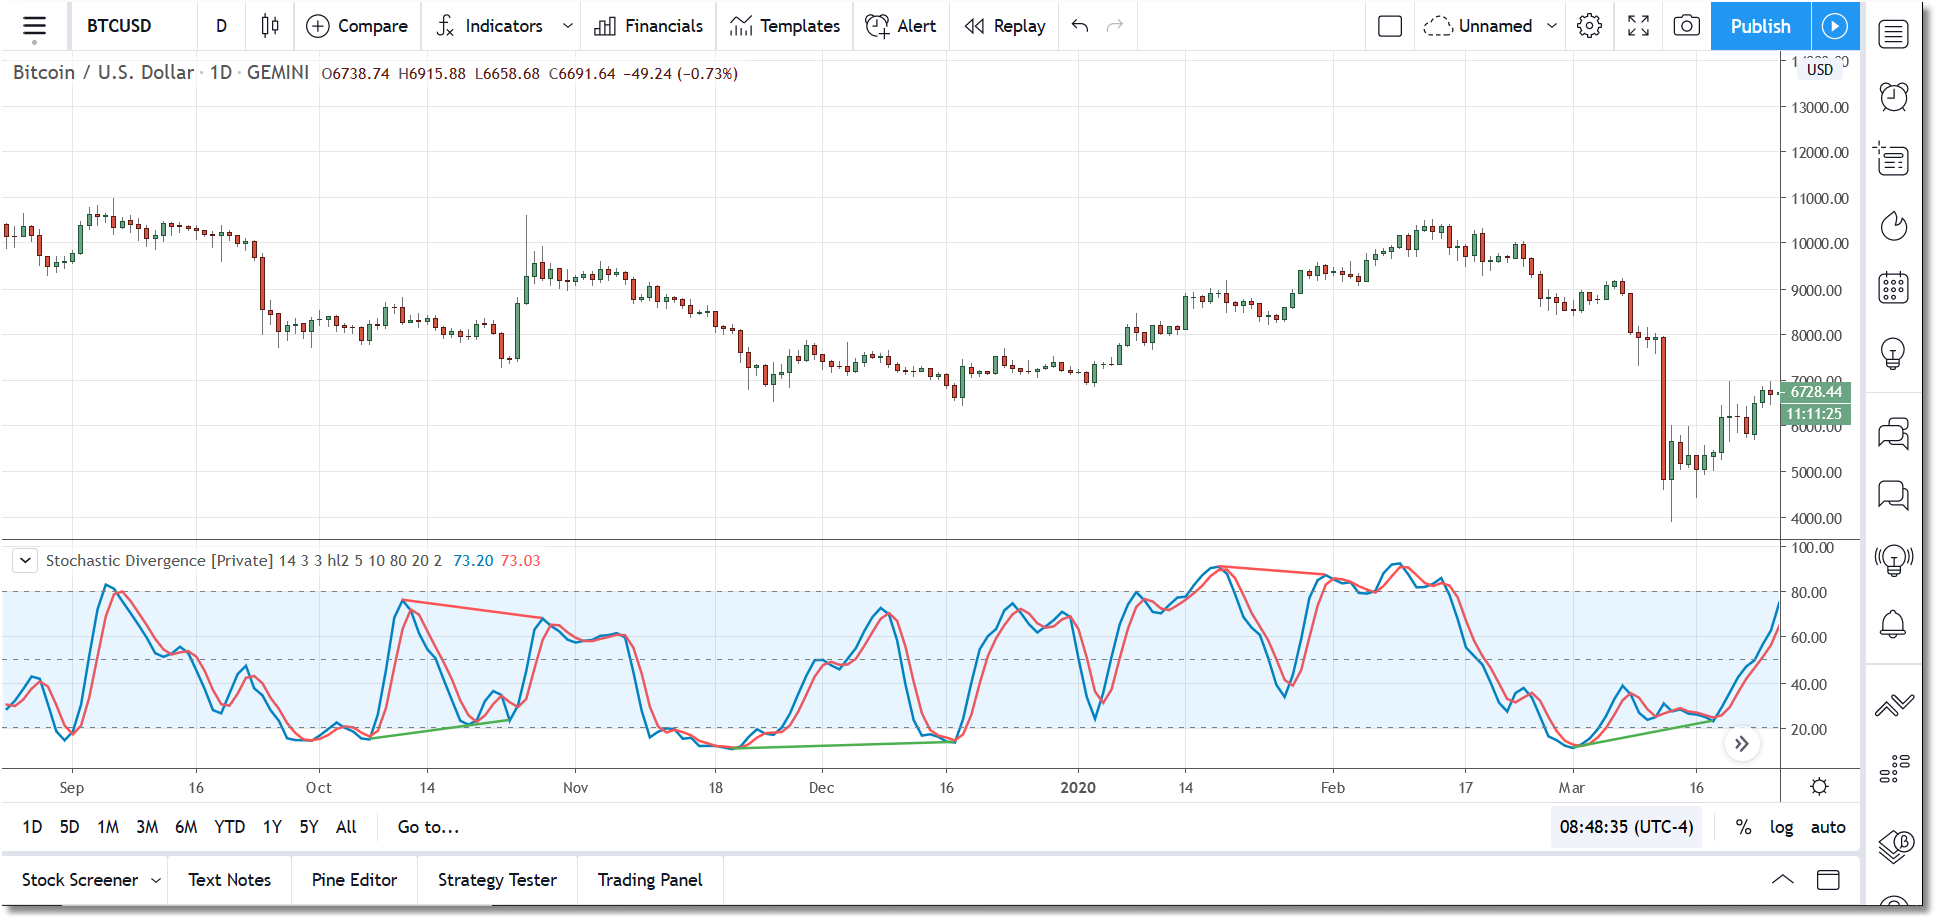Undo the last chart action
This screenshot has height=920, width=1937.
tap(1080, 26)
